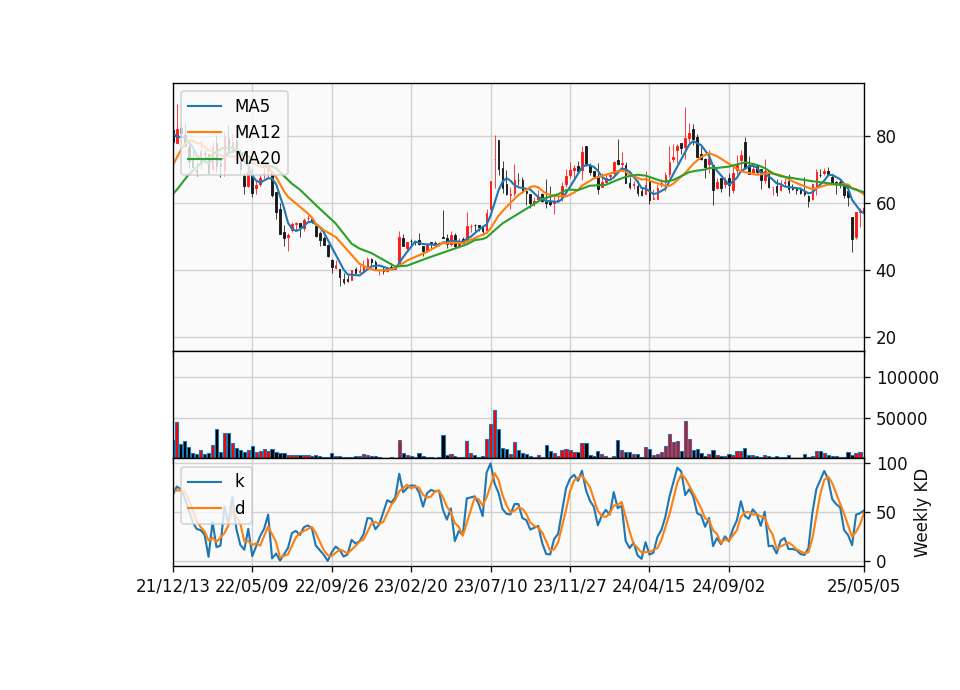Click the 23/07/10 date label
The image size is (960, 690).
point(490,586)
